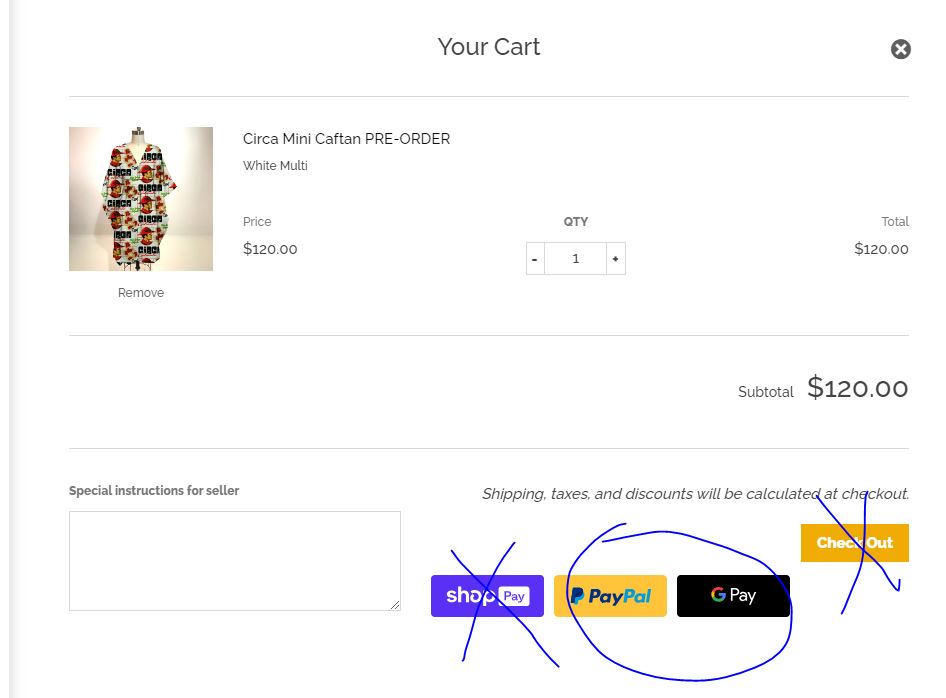
Task: Increase quantity with the plus button
Action: [x=615, y=259]
